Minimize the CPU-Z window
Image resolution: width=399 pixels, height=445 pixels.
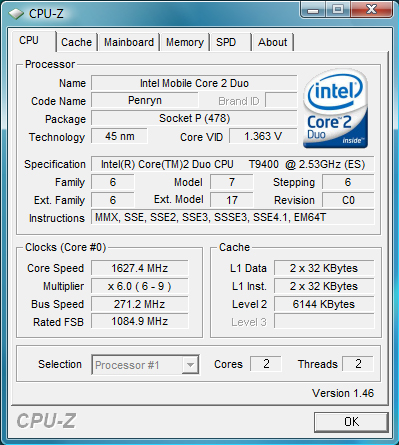point(313,10)
